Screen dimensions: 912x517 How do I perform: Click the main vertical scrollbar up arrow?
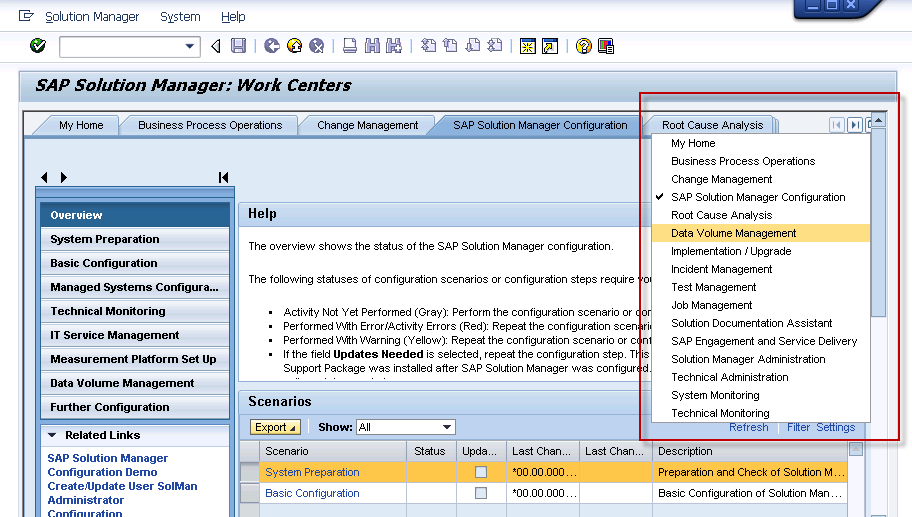[878, 120]
